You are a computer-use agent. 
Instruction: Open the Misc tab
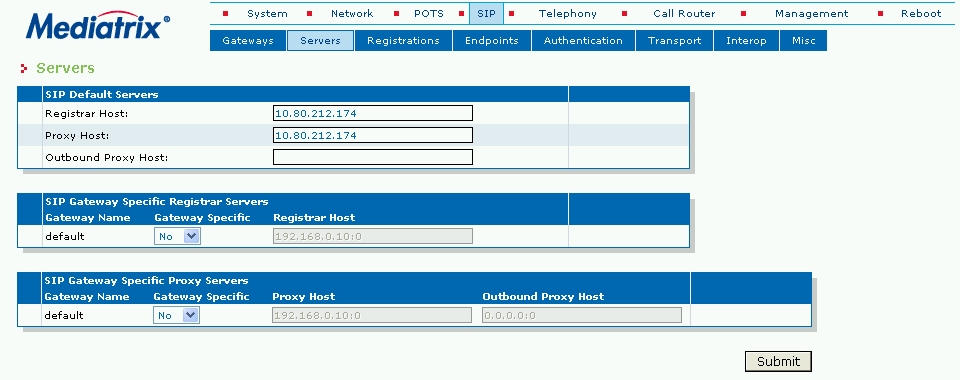(804, 41)
